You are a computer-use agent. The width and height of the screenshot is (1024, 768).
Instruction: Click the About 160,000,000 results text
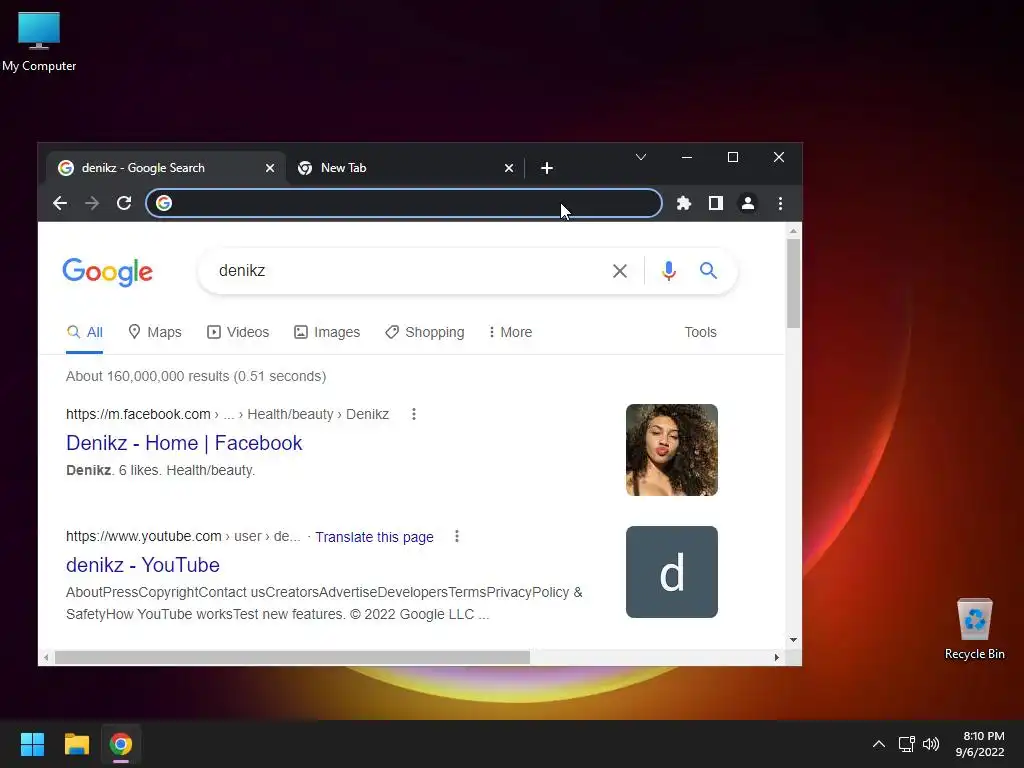196,376
